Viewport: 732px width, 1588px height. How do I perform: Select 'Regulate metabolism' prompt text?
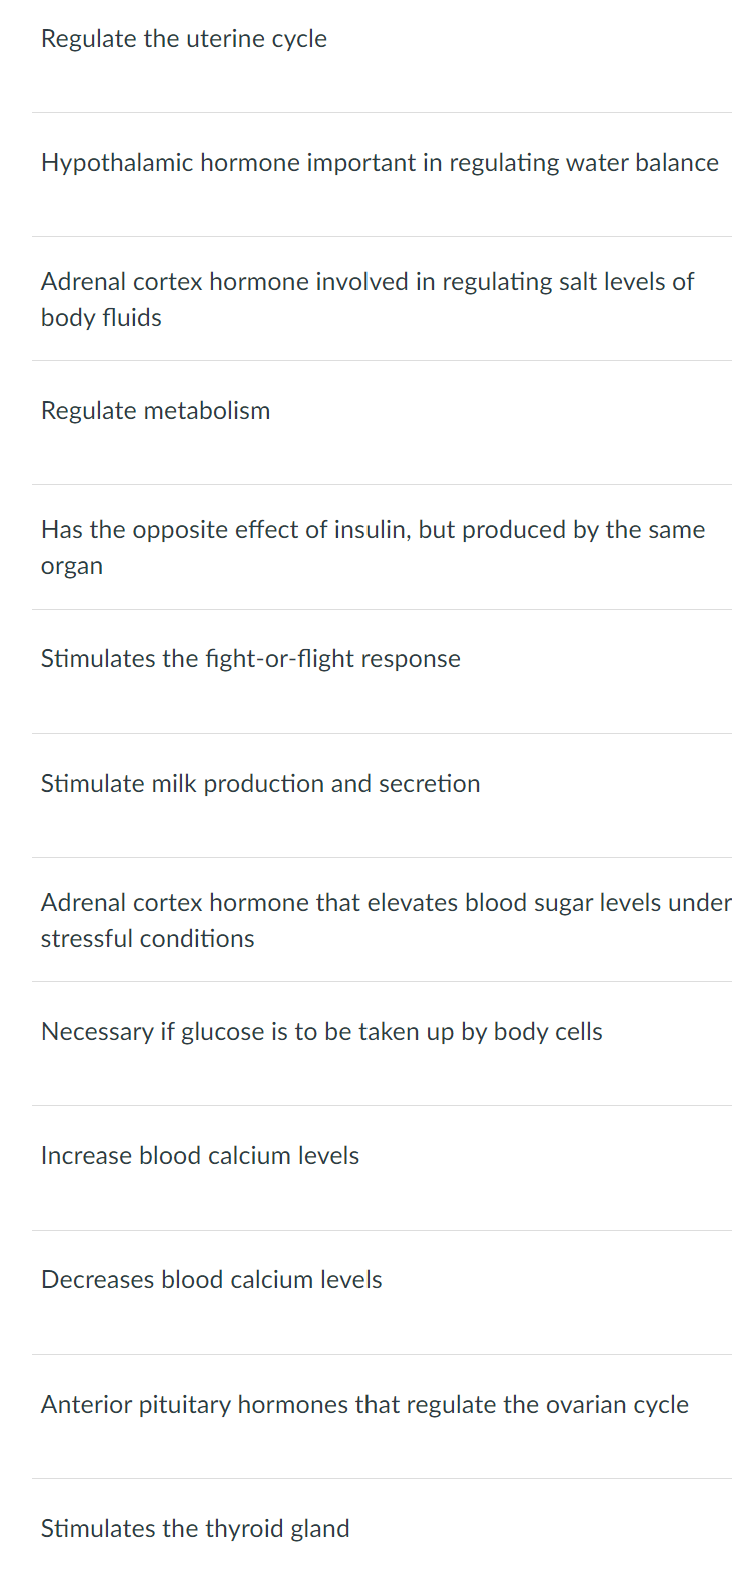[x=155, y=411]
